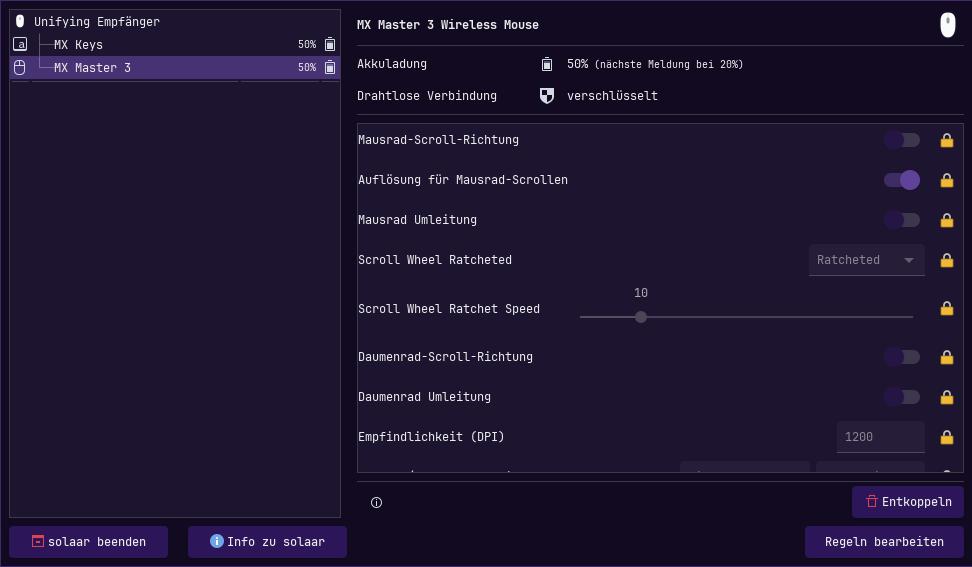972x567 pixels.
Task: Click lock icon for Daumenrad Umleitung
Action: click(x=947, y=397)
